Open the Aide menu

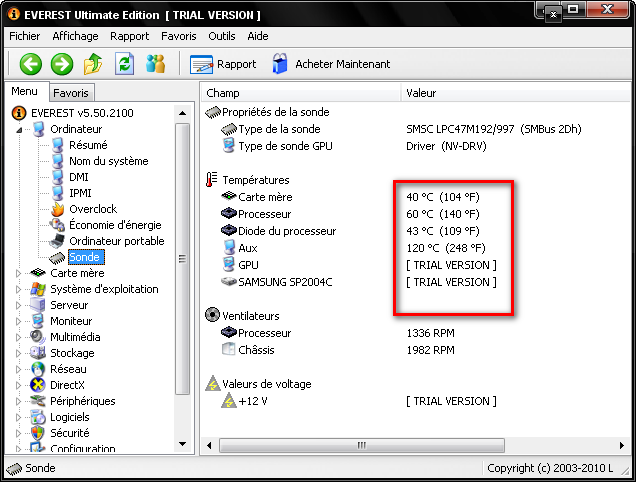coord(258,36)
